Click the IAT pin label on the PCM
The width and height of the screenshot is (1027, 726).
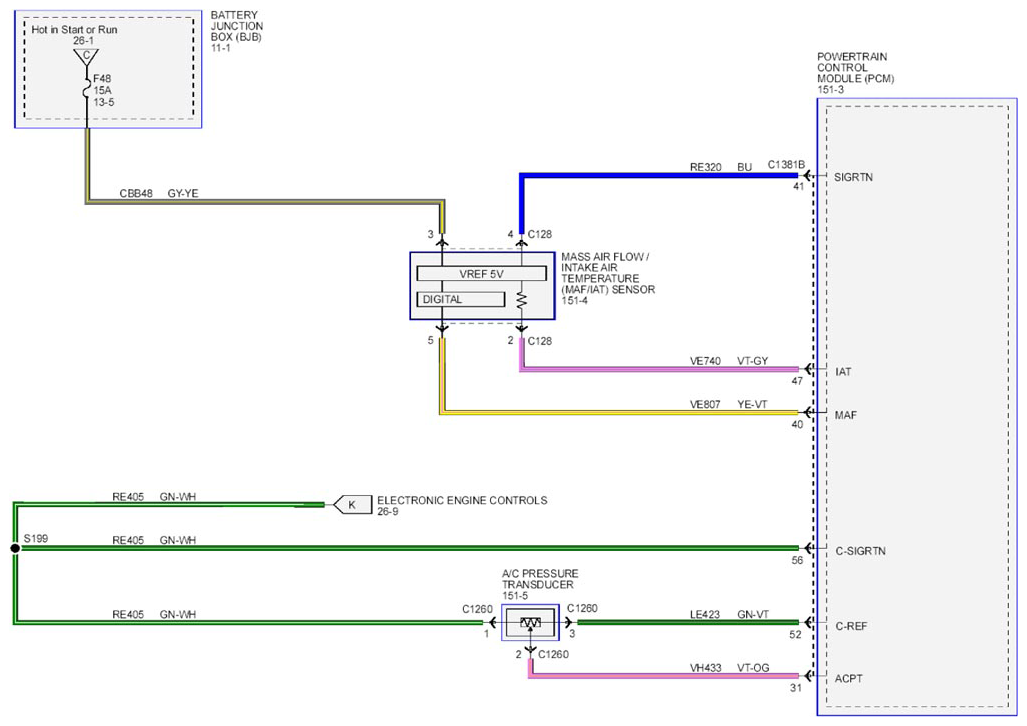tap(843, 372)
